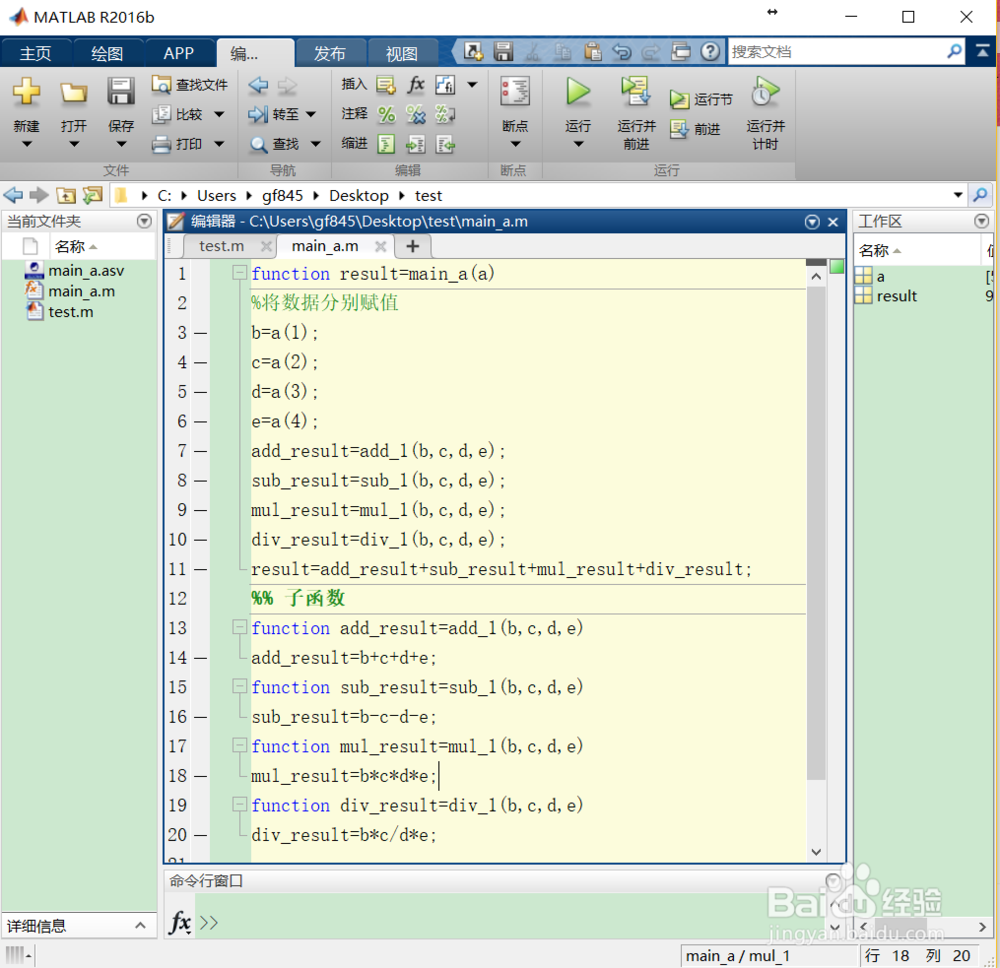Toggle breakpoint dash on line 18
Viewport: 1000px width, 968px height.
pos(200,776)
